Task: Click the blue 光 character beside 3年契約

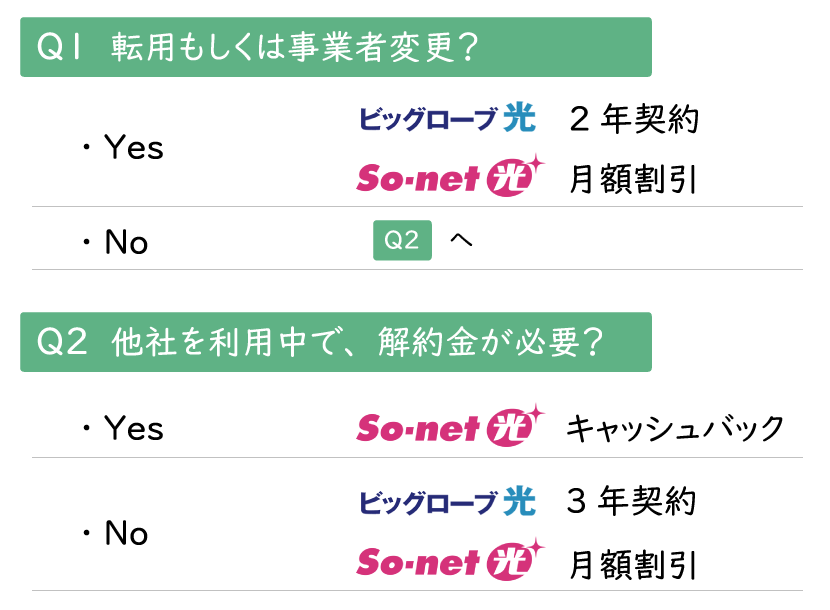Action: 519,501
